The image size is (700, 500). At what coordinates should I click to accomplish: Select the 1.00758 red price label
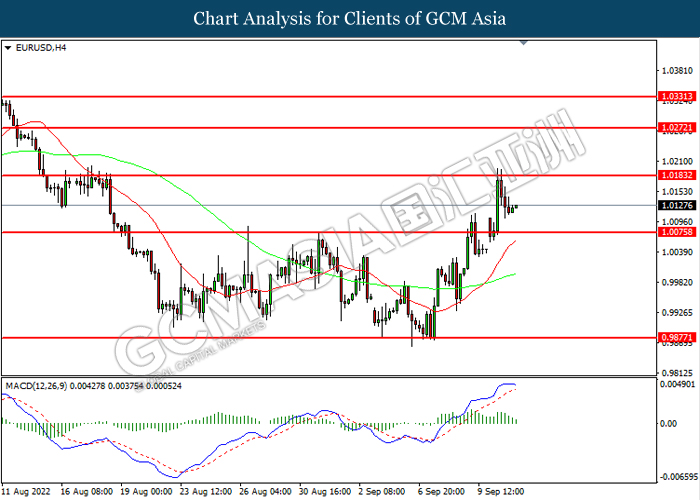(x=677, y=232)
